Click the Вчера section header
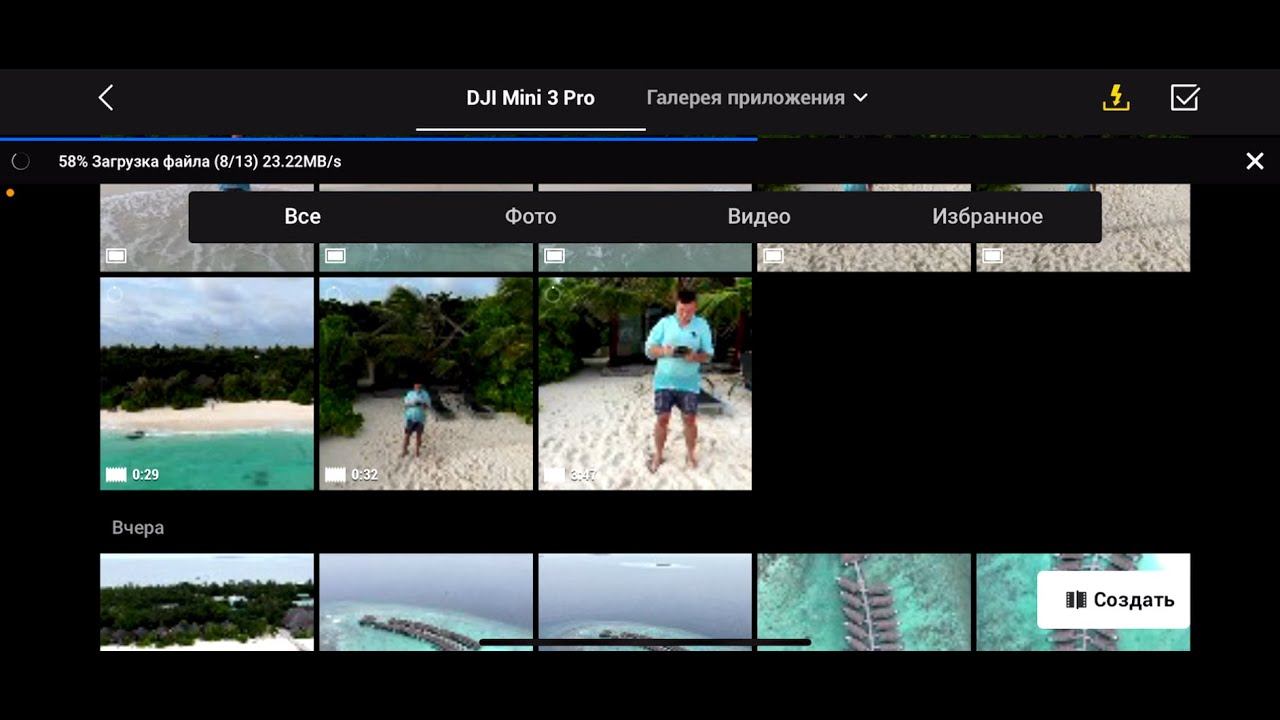Screen dimensions: 1280x720 [138, 527]
